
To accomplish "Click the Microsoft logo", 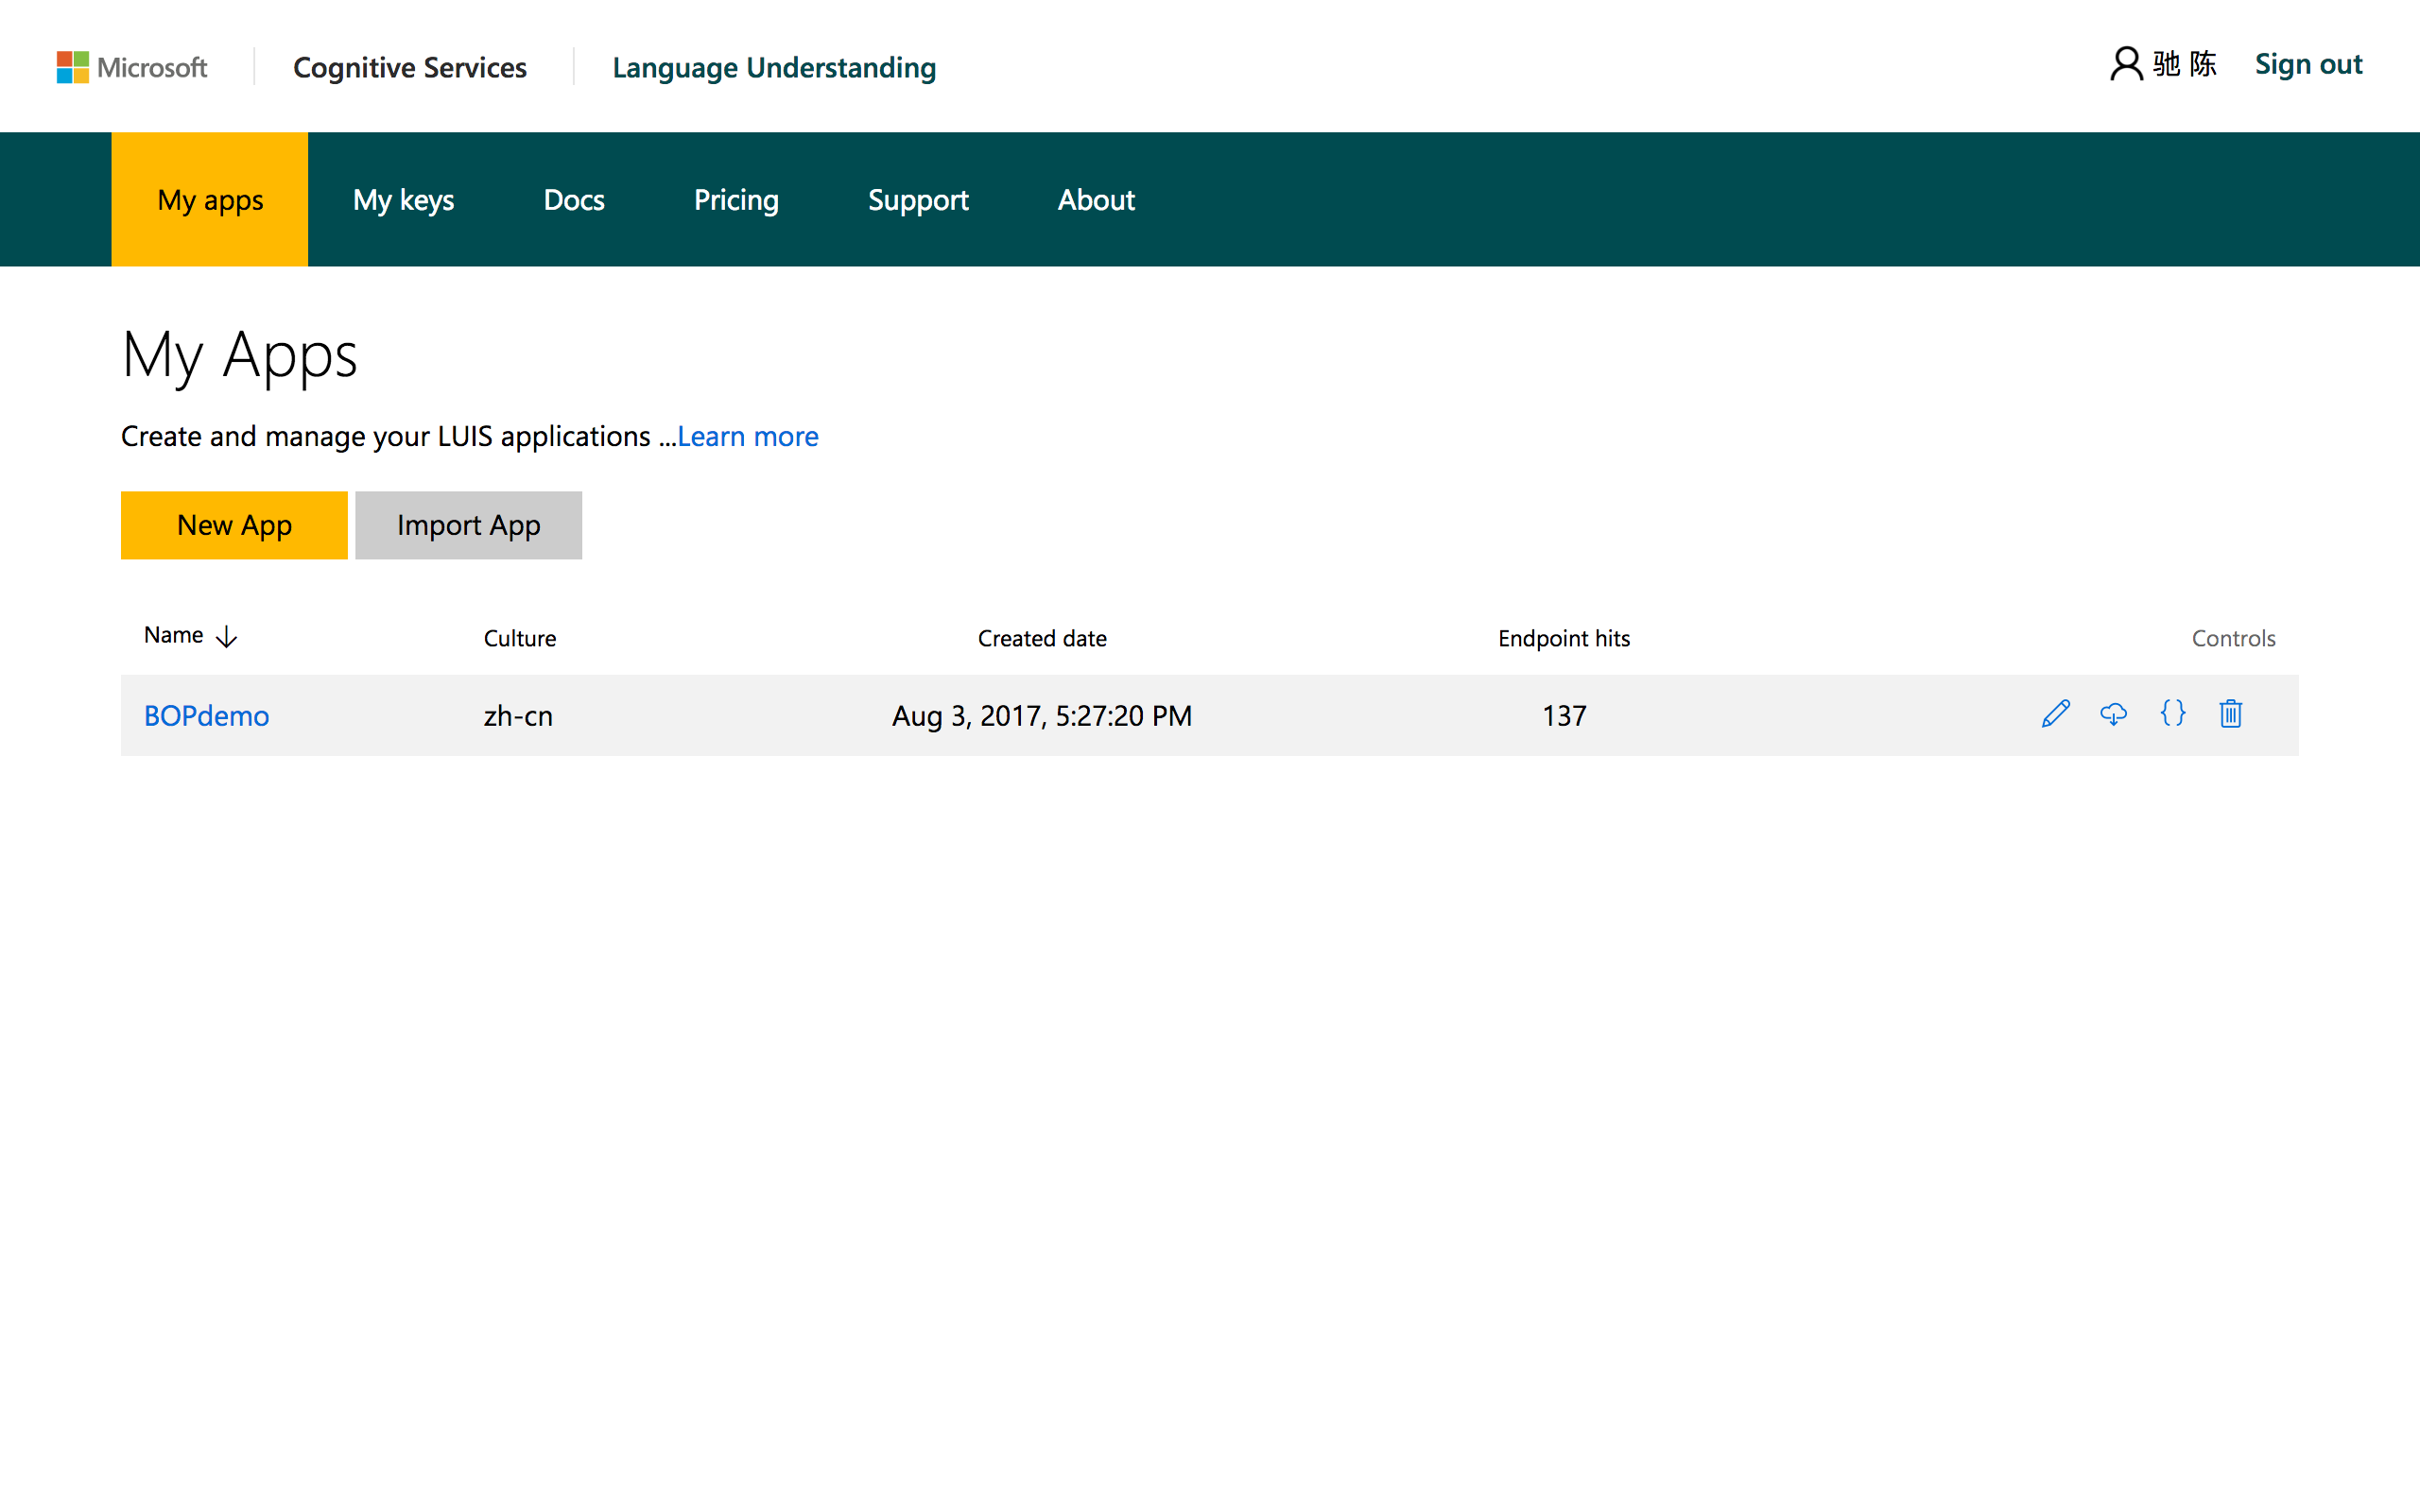I will pos(131,67).
